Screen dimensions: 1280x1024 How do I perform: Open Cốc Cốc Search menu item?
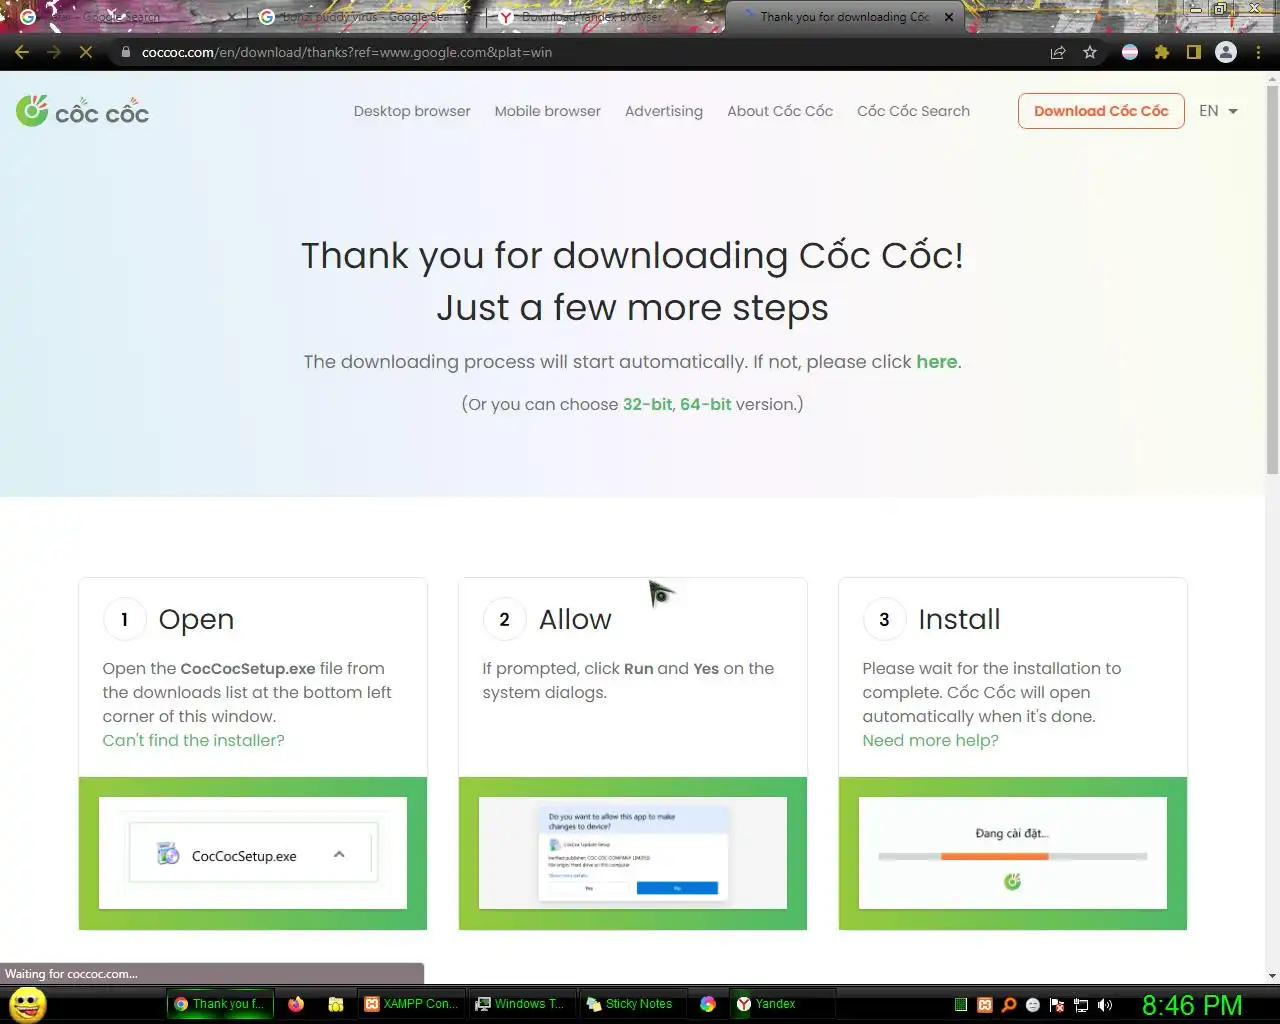(913, 111)
